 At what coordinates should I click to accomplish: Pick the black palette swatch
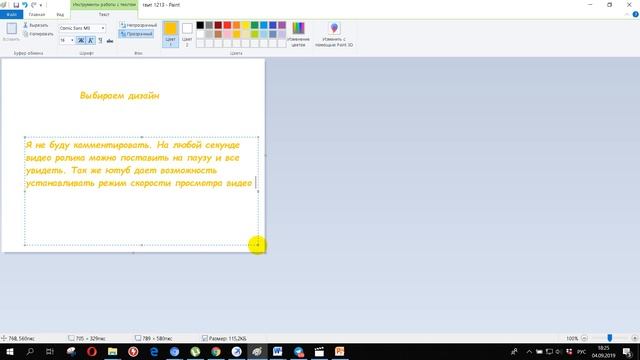click(x=200, y=25)
